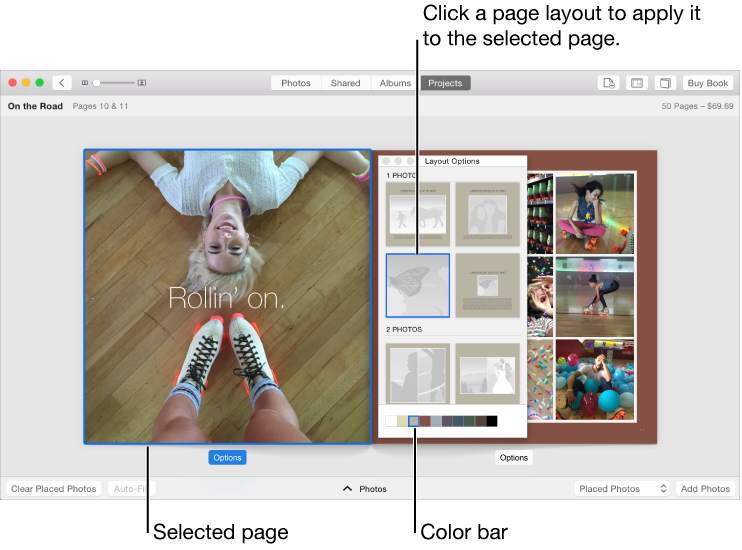The image size is (742, 550).
Task: Switch to the Photos tab
Action: 296,83
